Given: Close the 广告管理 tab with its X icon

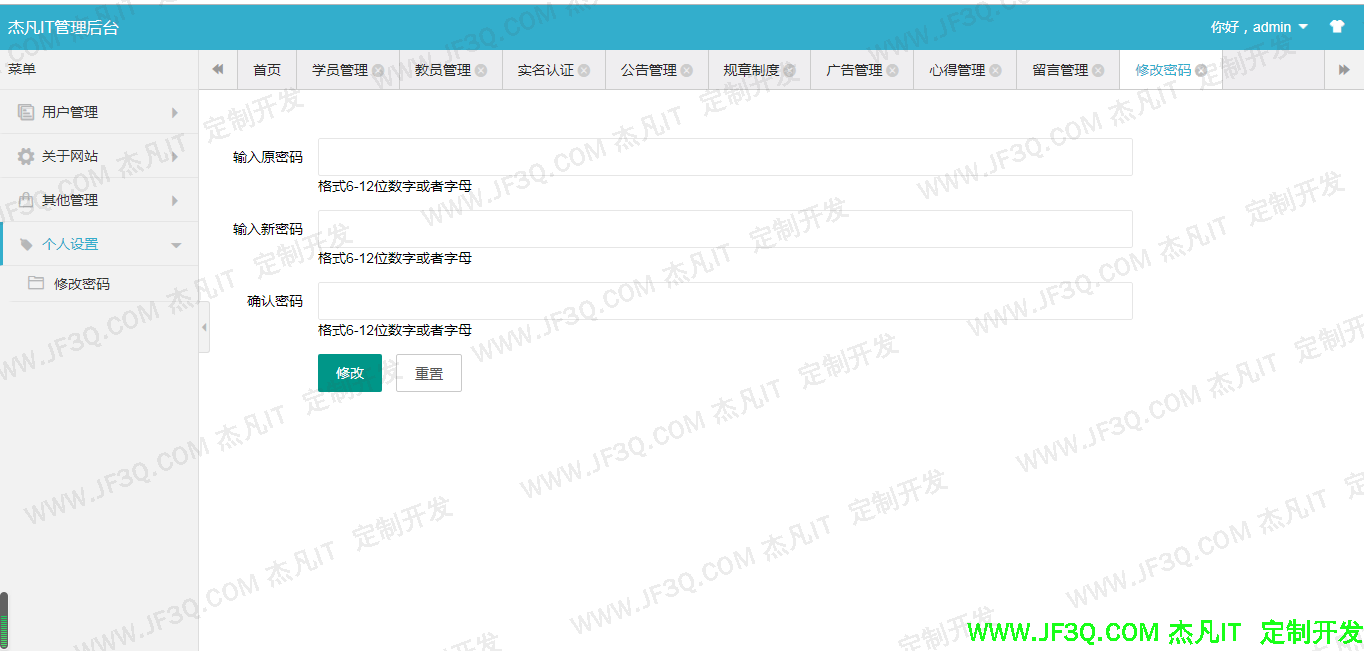Looking at the screenshot, I should (892, 70).
